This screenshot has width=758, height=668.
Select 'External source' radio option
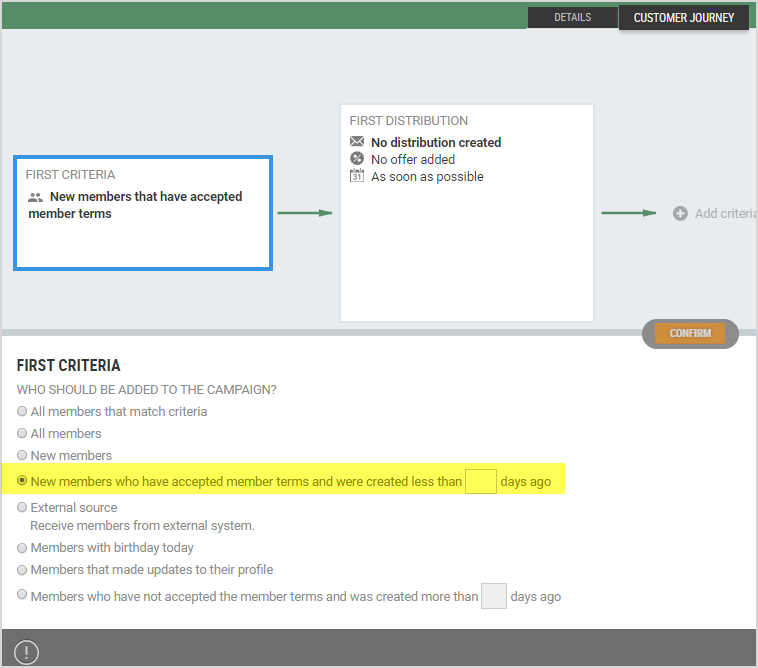[x=22, y=508]
